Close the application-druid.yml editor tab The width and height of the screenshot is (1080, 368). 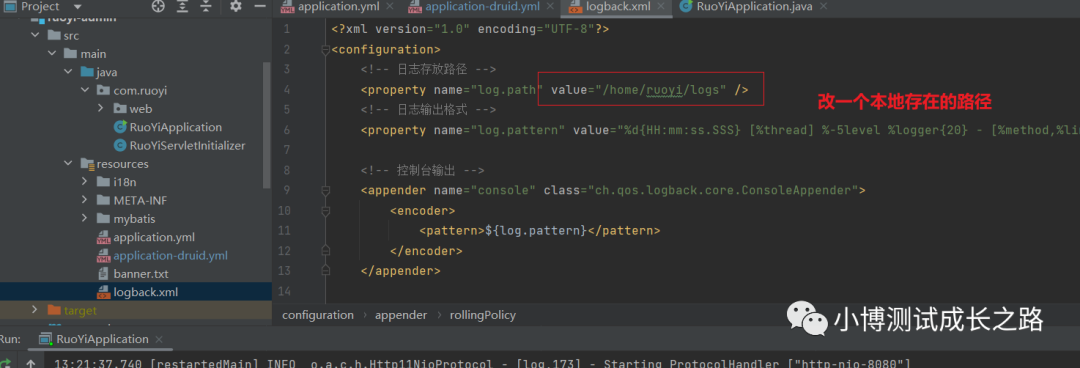[x=550, y=7]
